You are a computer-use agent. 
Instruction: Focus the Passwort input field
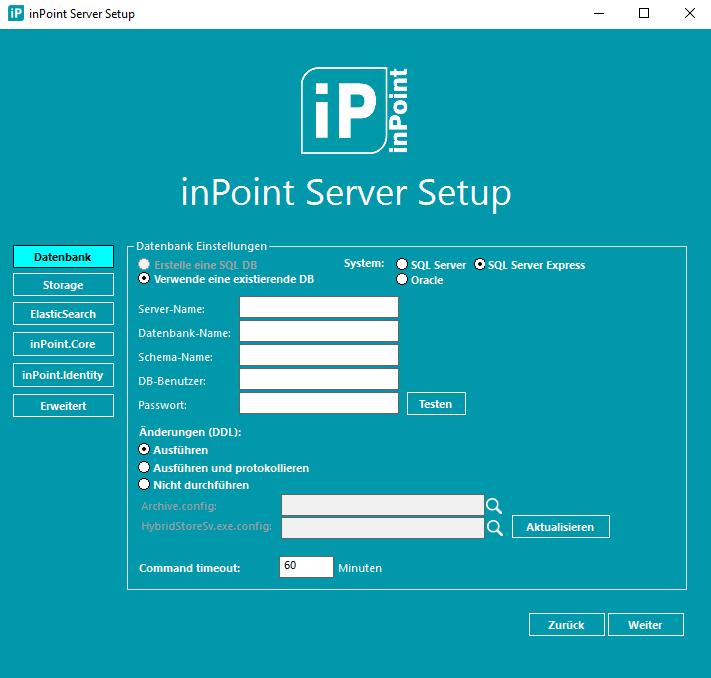pyautogui.click(x=319, y=403)
